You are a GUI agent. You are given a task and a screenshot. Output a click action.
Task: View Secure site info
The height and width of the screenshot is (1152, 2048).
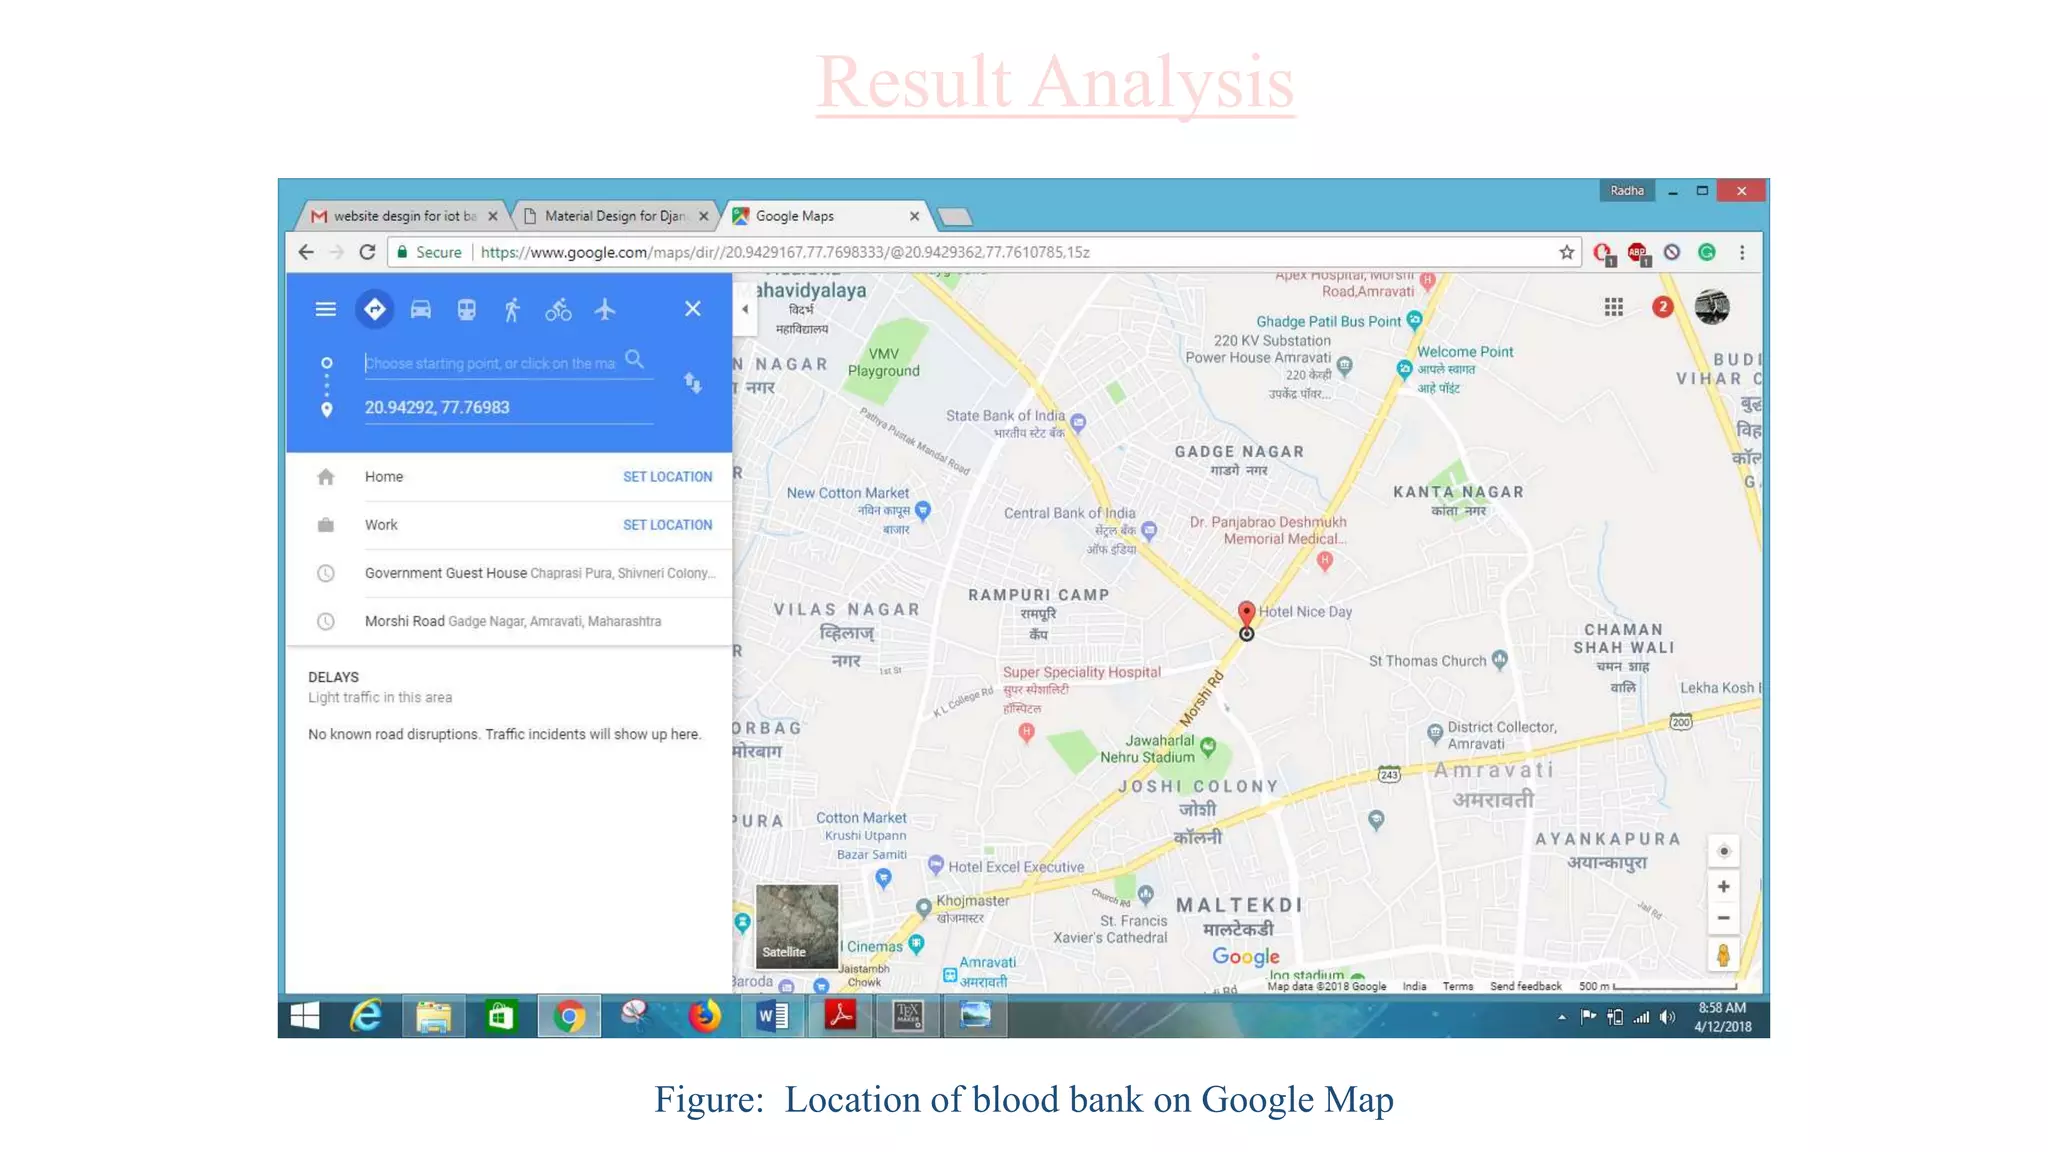click(x=429, y=253)
